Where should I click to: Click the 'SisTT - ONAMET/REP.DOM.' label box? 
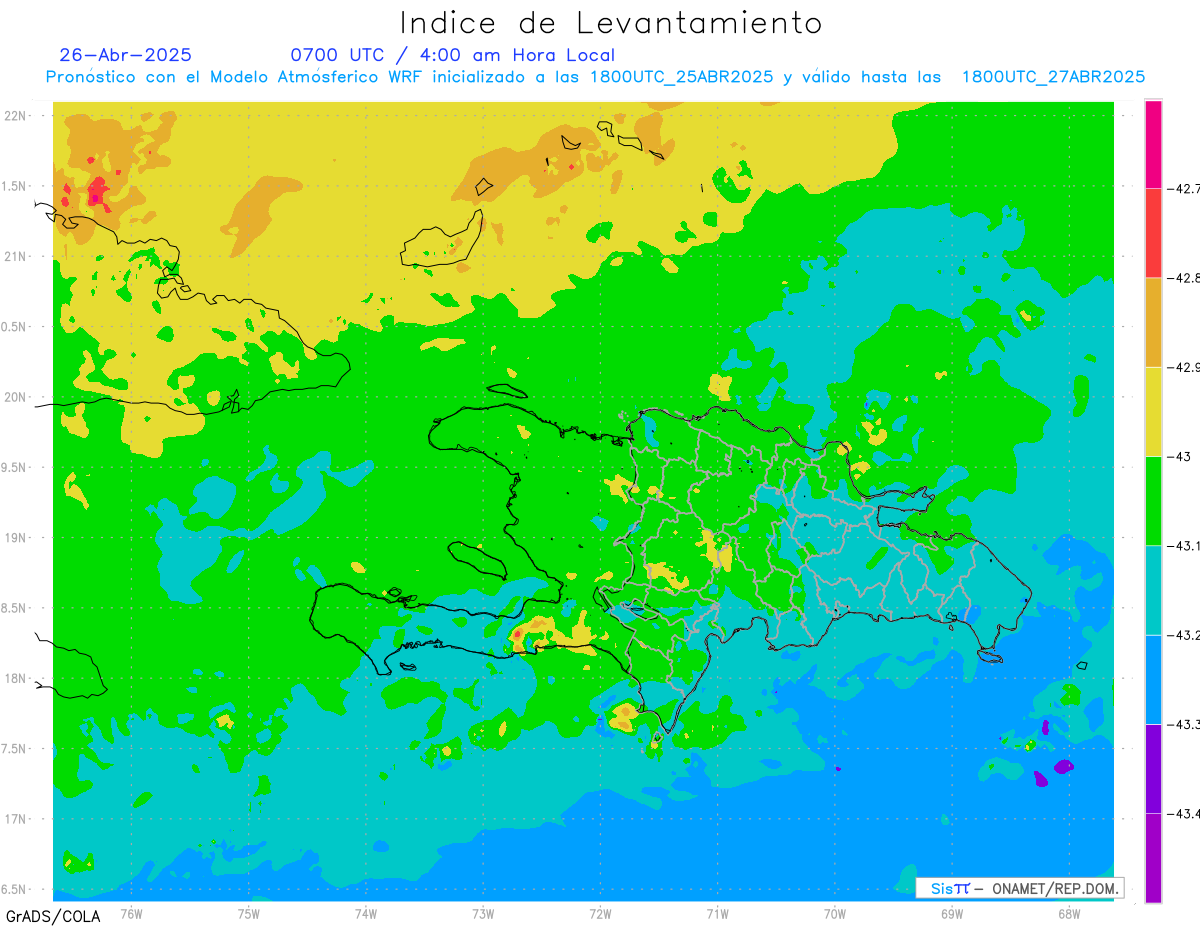tap(1020, 888)
